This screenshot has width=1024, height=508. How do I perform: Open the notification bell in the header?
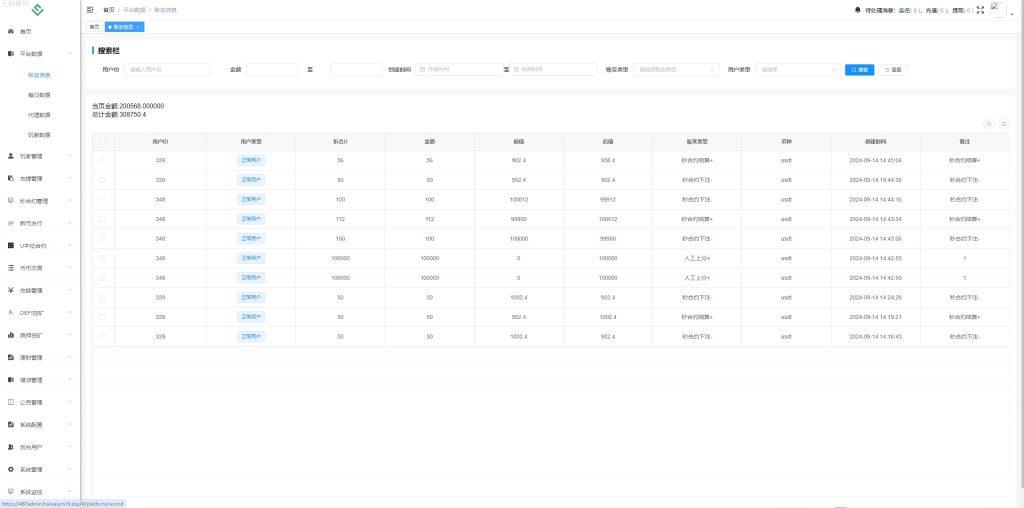coord(857,10)
